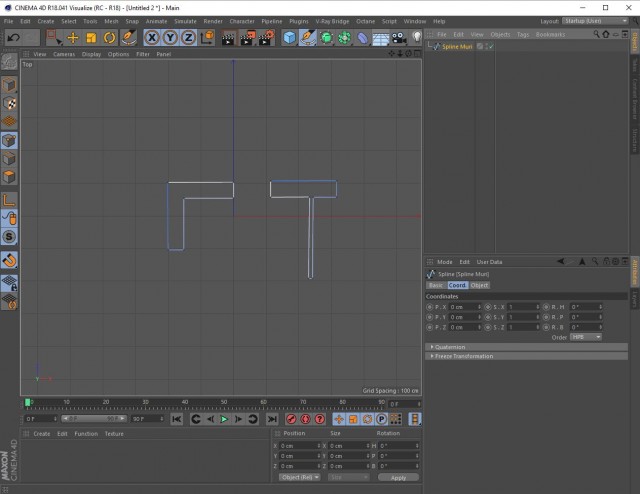Viewport: 640px width, 494px height.
Task: Add a Camera object
Action: pos(399,38)
